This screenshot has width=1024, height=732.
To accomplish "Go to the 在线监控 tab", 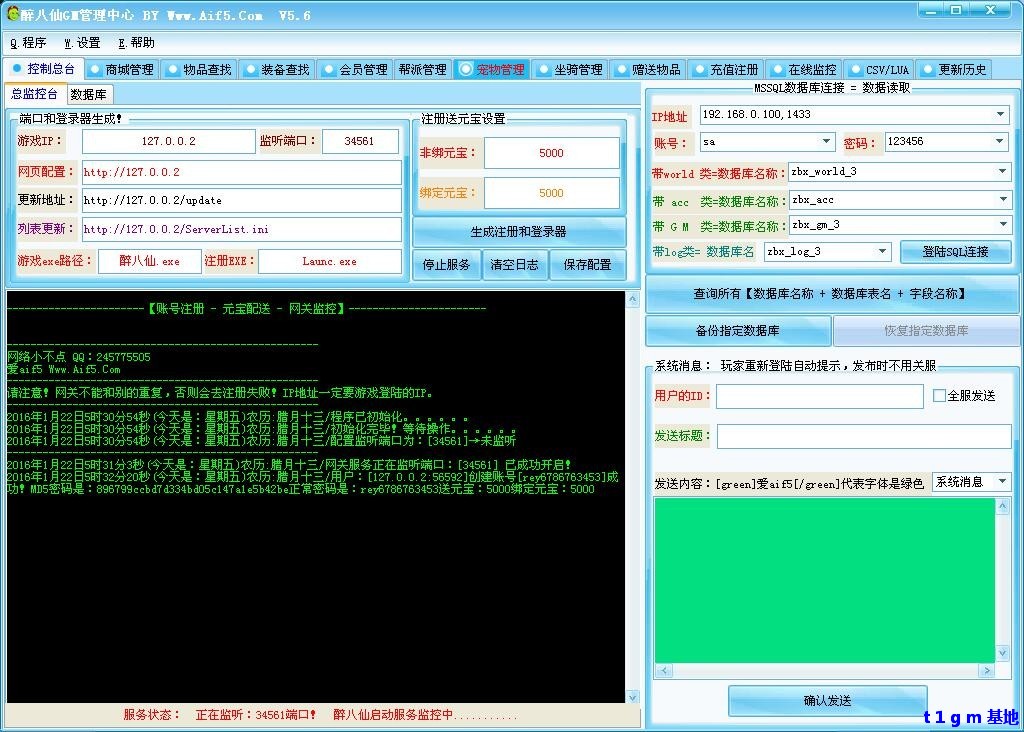I will pyautogui.click(x=804, y=70).
